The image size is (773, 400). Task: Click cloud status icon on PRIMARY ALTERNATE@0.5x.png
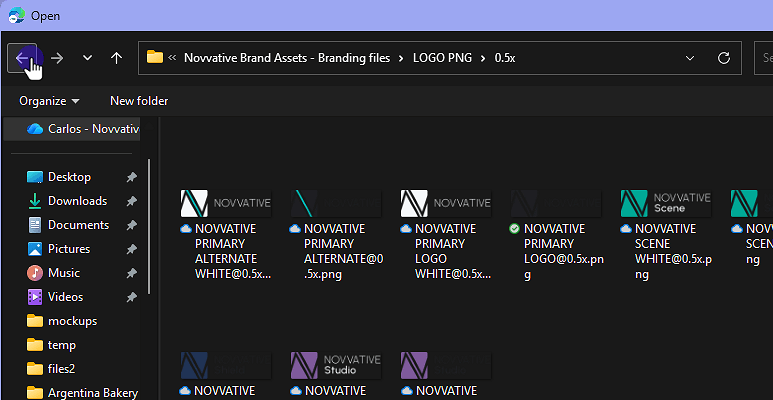point(295,229)
